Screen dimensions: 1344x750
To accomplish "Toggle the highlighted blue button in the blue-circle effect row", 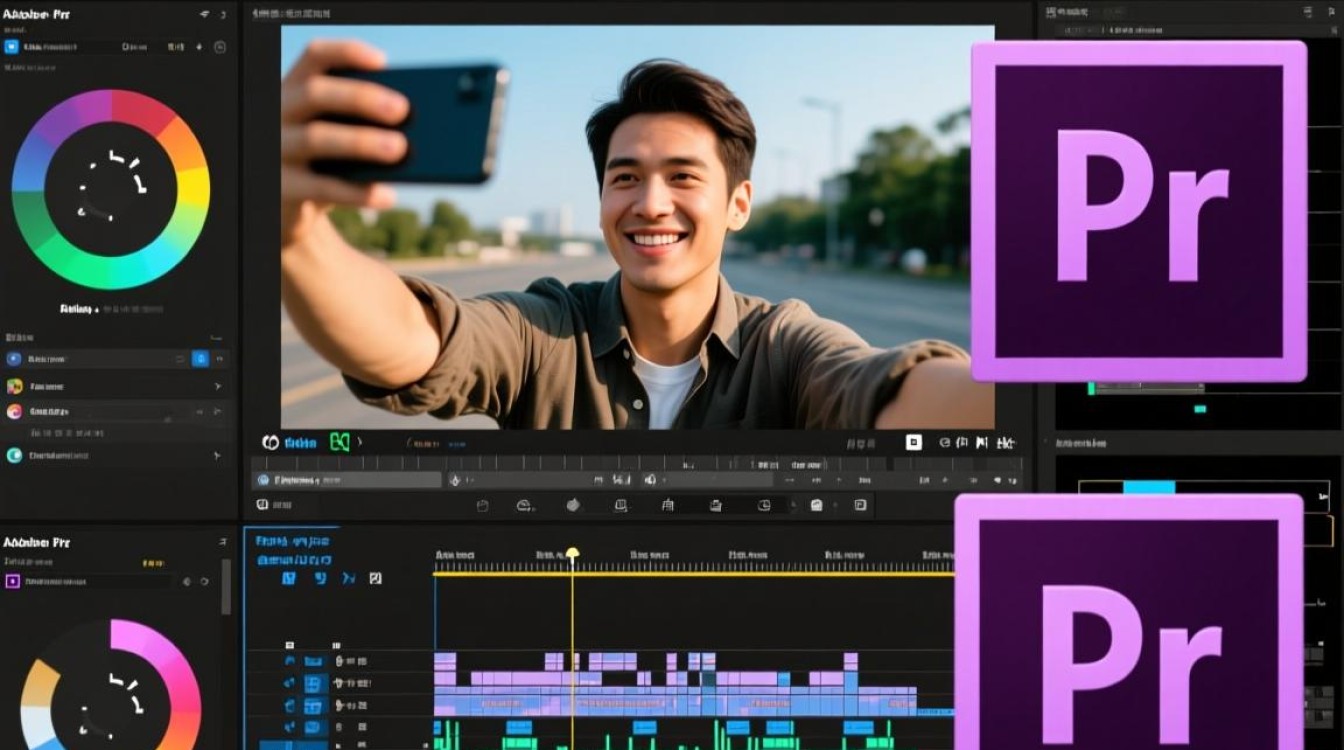I will coord(201,358).
